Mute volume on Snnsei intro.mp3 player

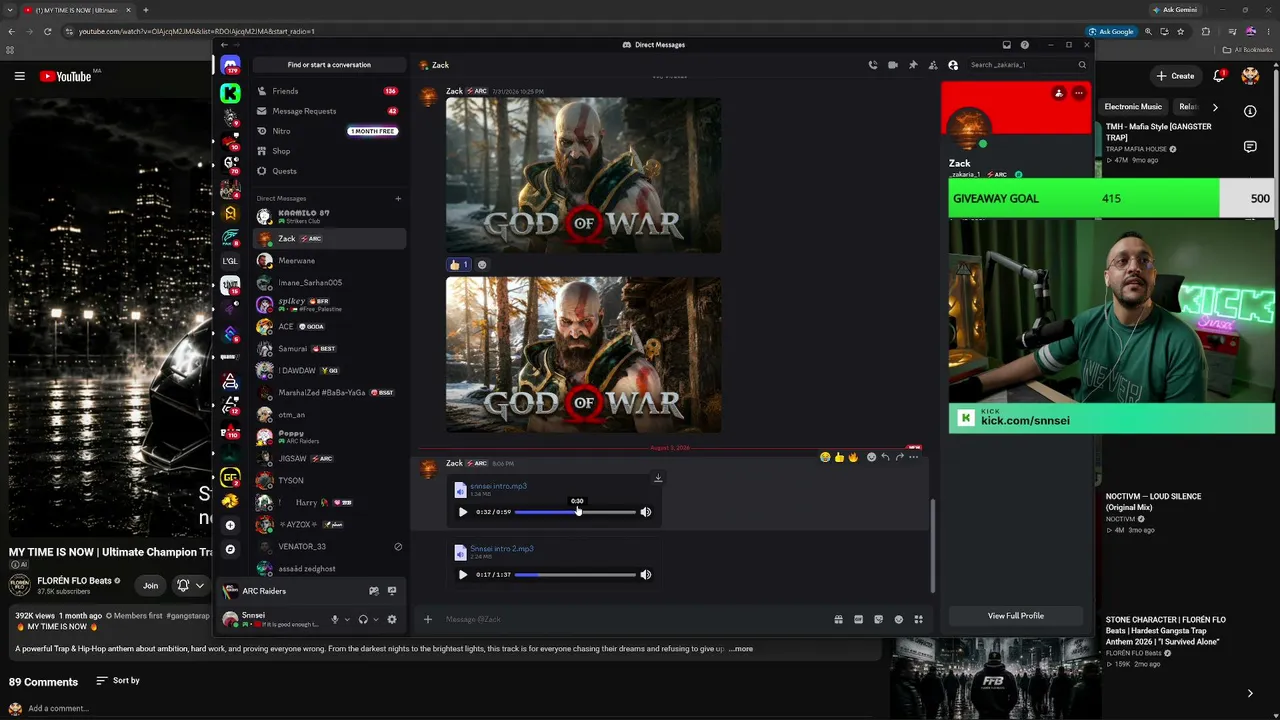pyautogui.click(x=646, y=512)
